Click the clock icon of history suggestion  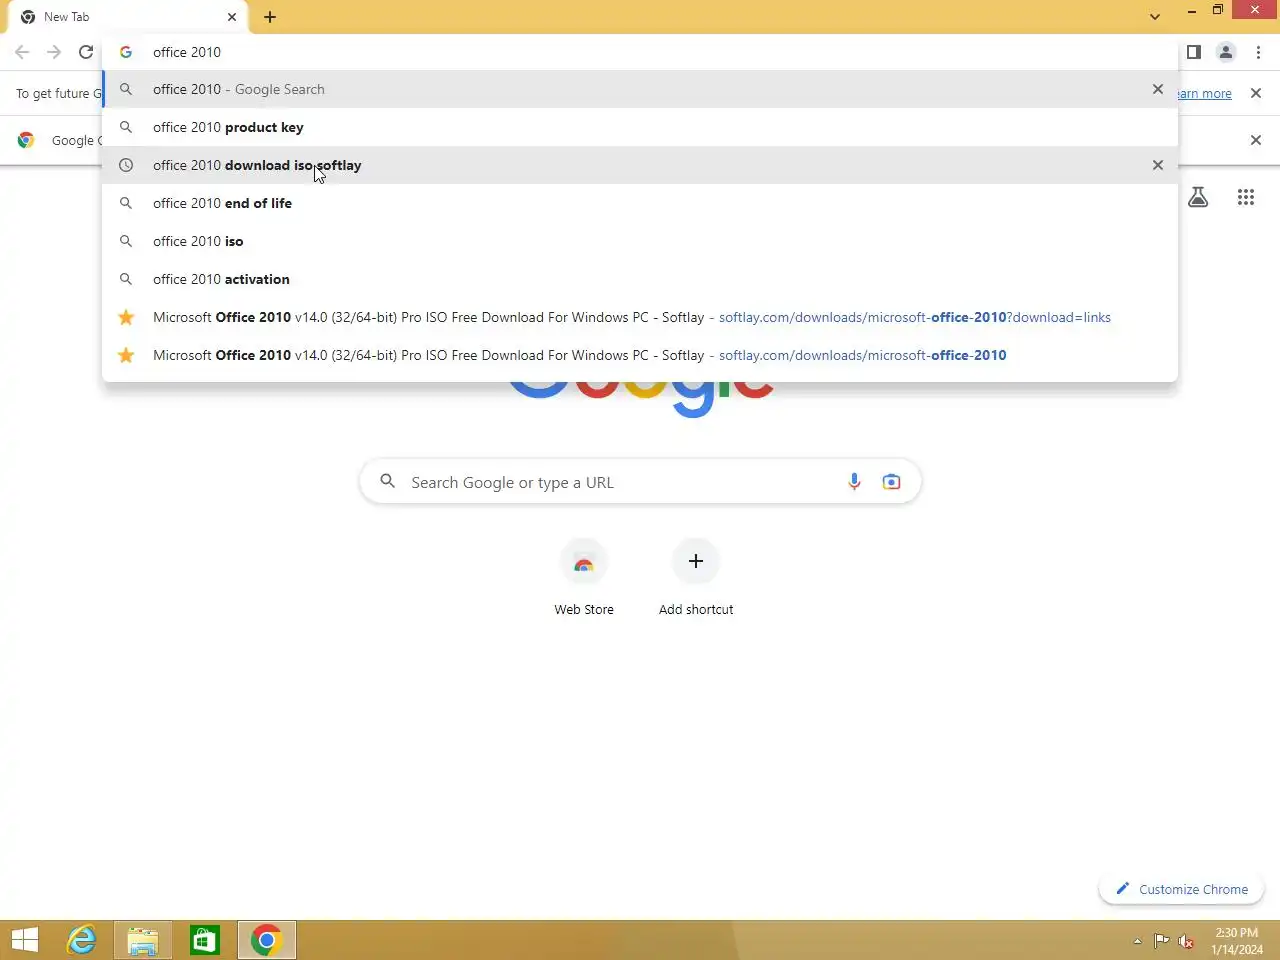click(x=126, y=165)
